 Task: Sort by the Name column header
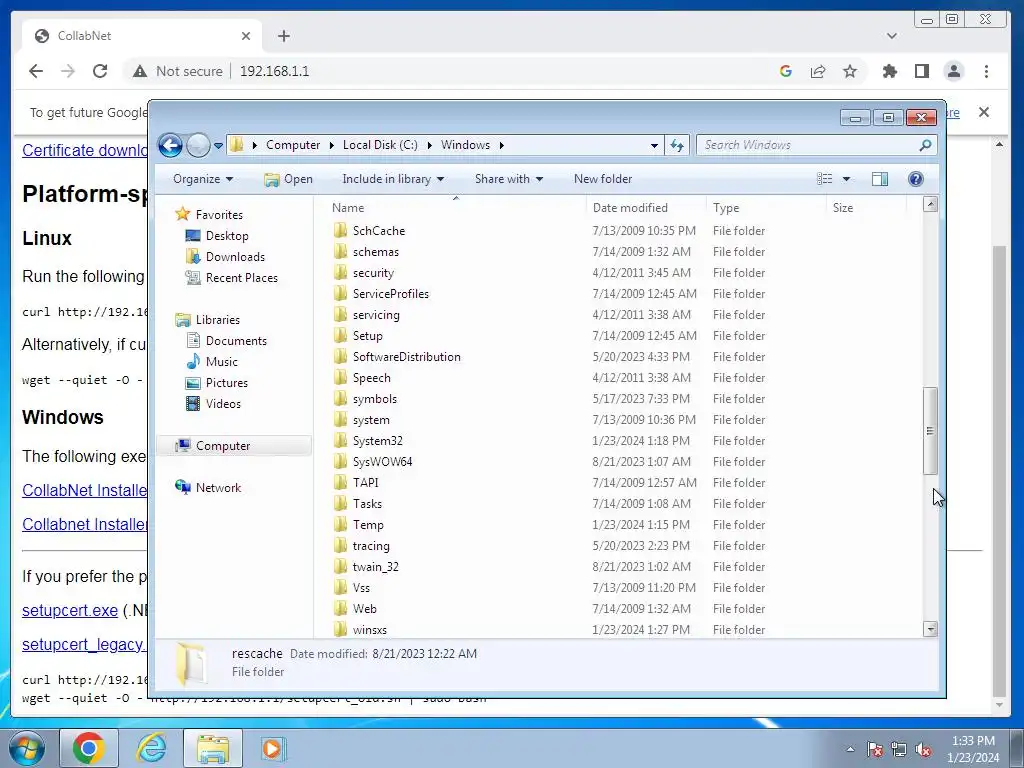[x=455, y=208]
